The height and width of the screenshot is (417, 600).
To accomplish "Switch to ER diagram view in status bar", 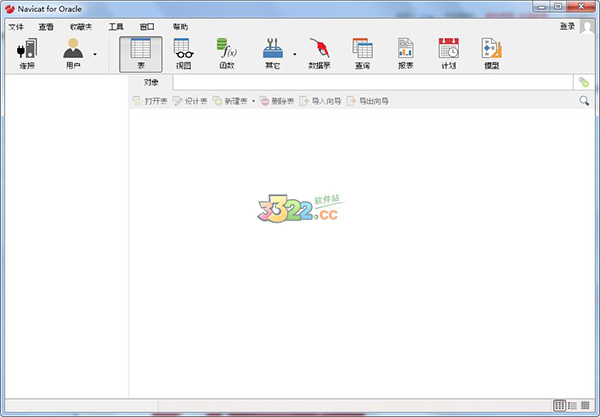I will (x=585, y=405).
